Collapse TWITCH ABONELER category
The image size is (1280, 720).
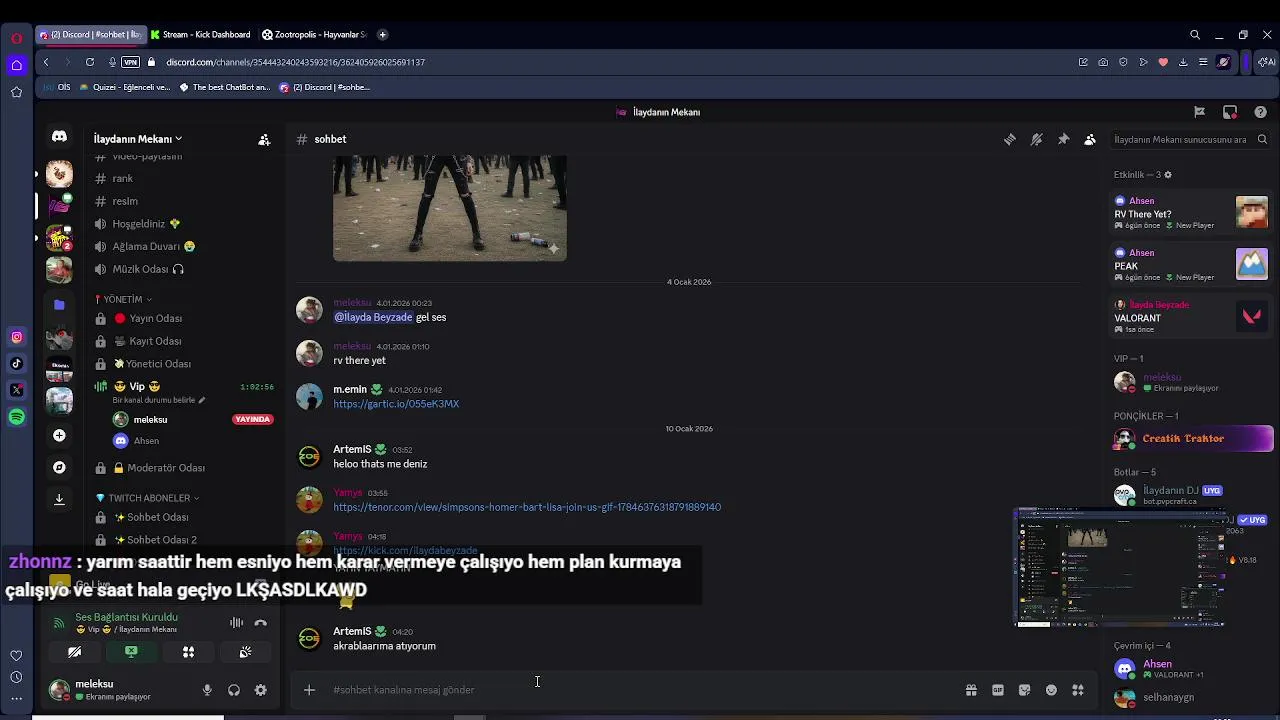149,498
